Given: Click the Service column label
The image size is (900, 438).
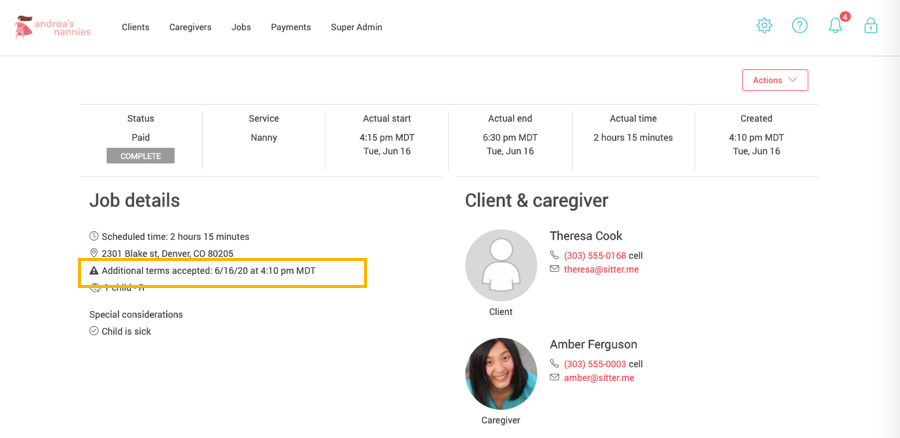Looking at the screenshot, I should click(x=263, y=119).
